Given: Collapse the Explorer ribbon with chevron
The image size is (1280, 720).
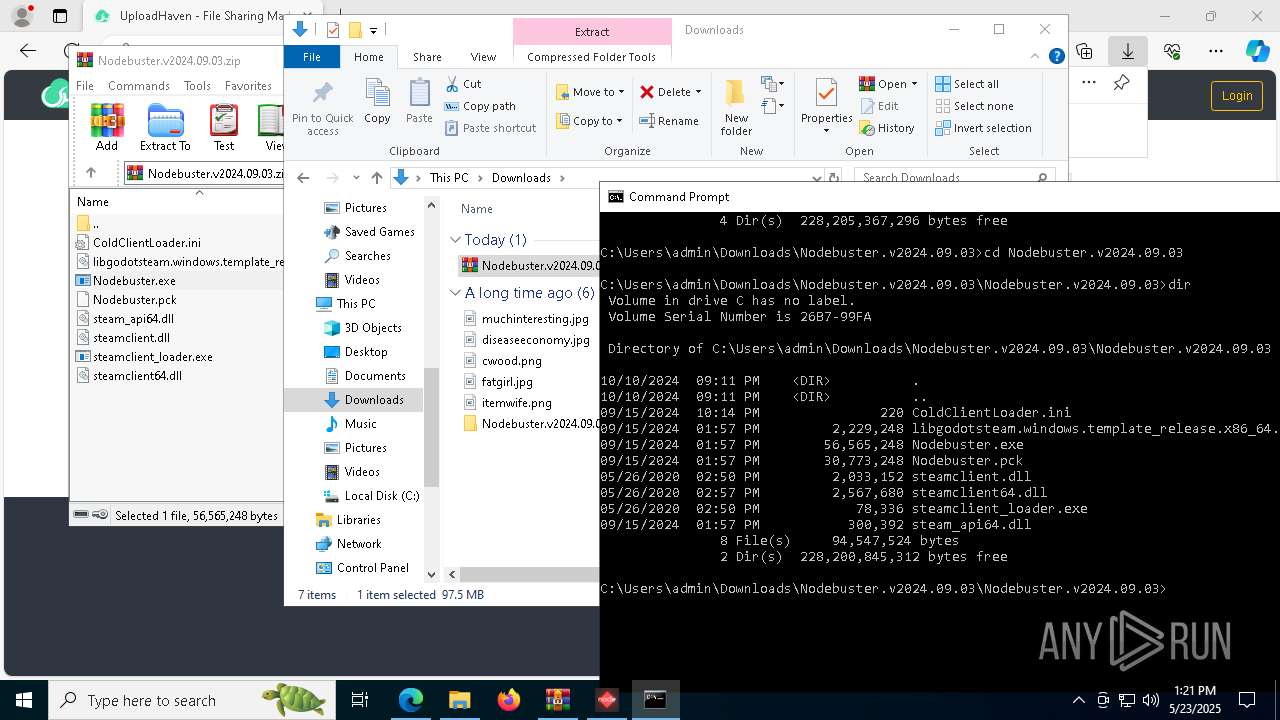Looking at the screenshot, I should (1037, 57).
